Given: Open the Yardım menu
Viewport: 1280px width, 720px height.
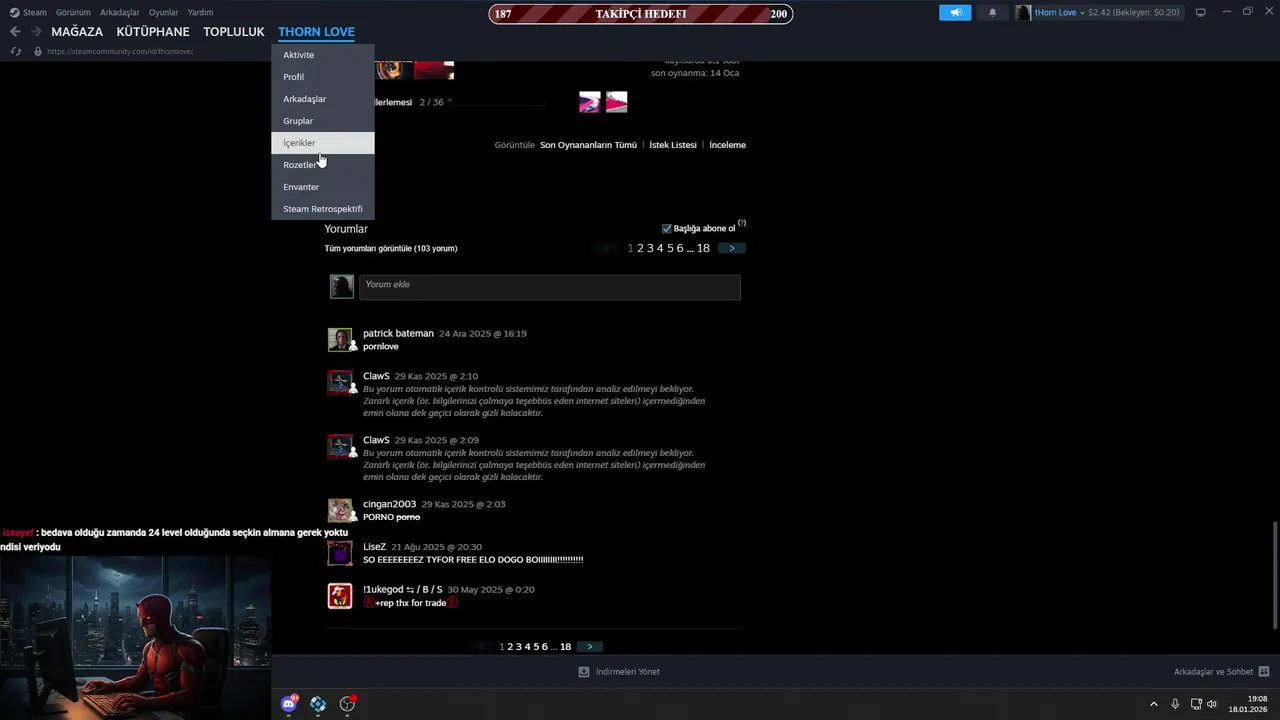Looking at the screenshot, I should click(200, 12).
